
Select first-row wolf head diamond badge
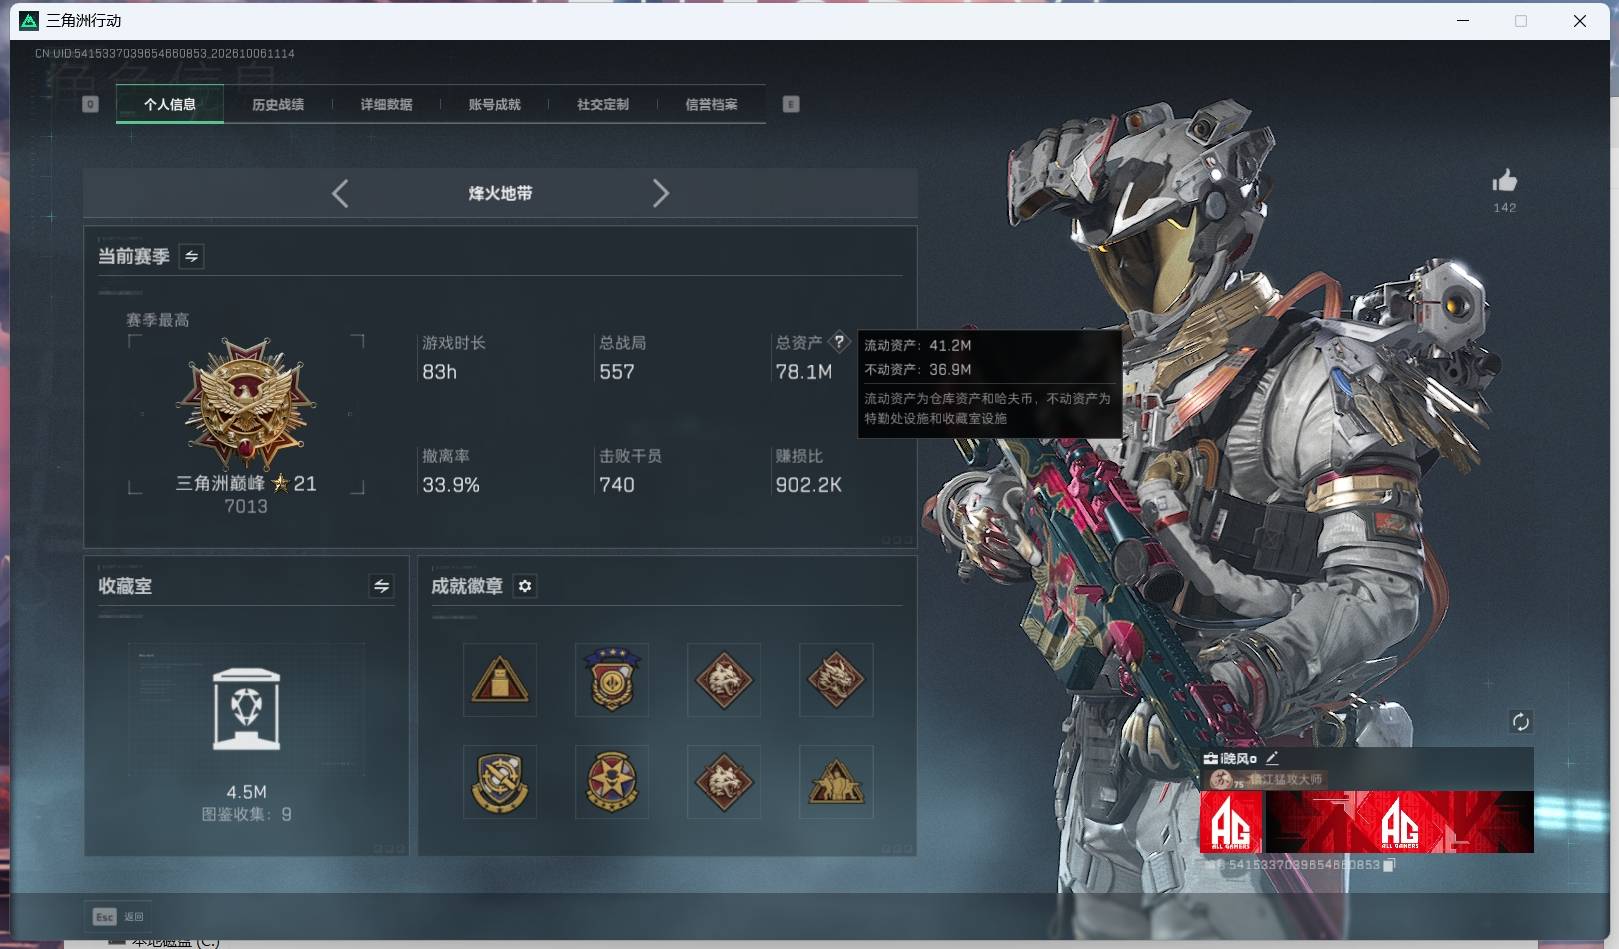724,680
